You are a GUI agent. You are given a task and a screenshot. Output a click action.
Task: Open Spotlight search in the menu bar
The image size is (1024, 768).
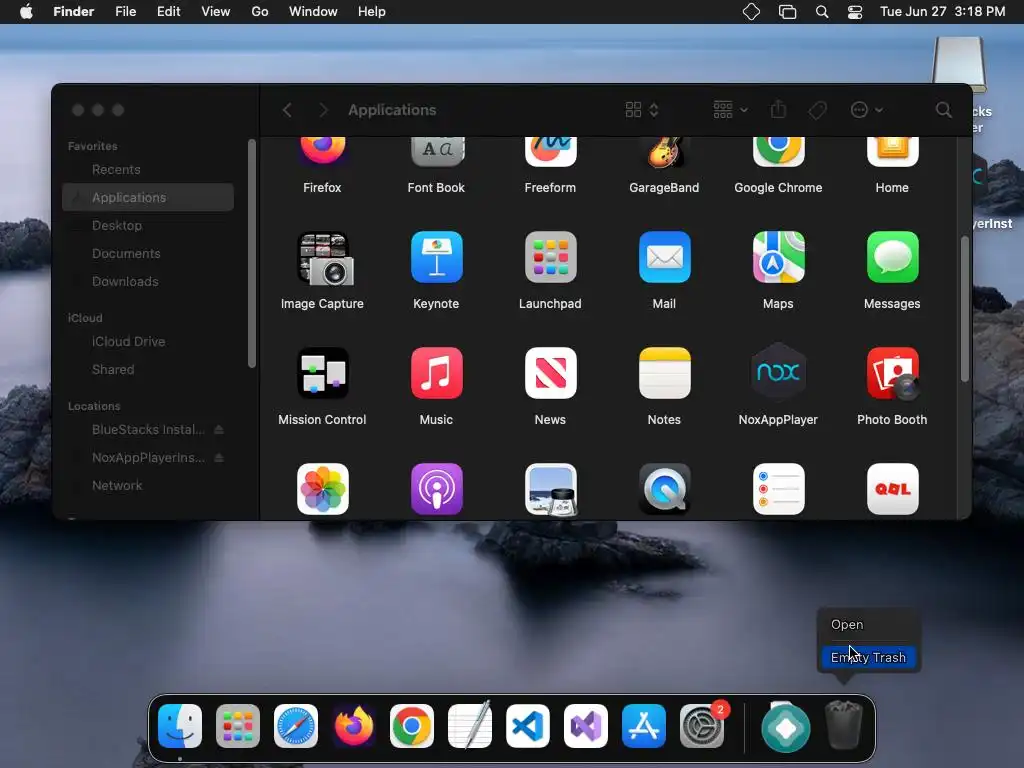822,12
